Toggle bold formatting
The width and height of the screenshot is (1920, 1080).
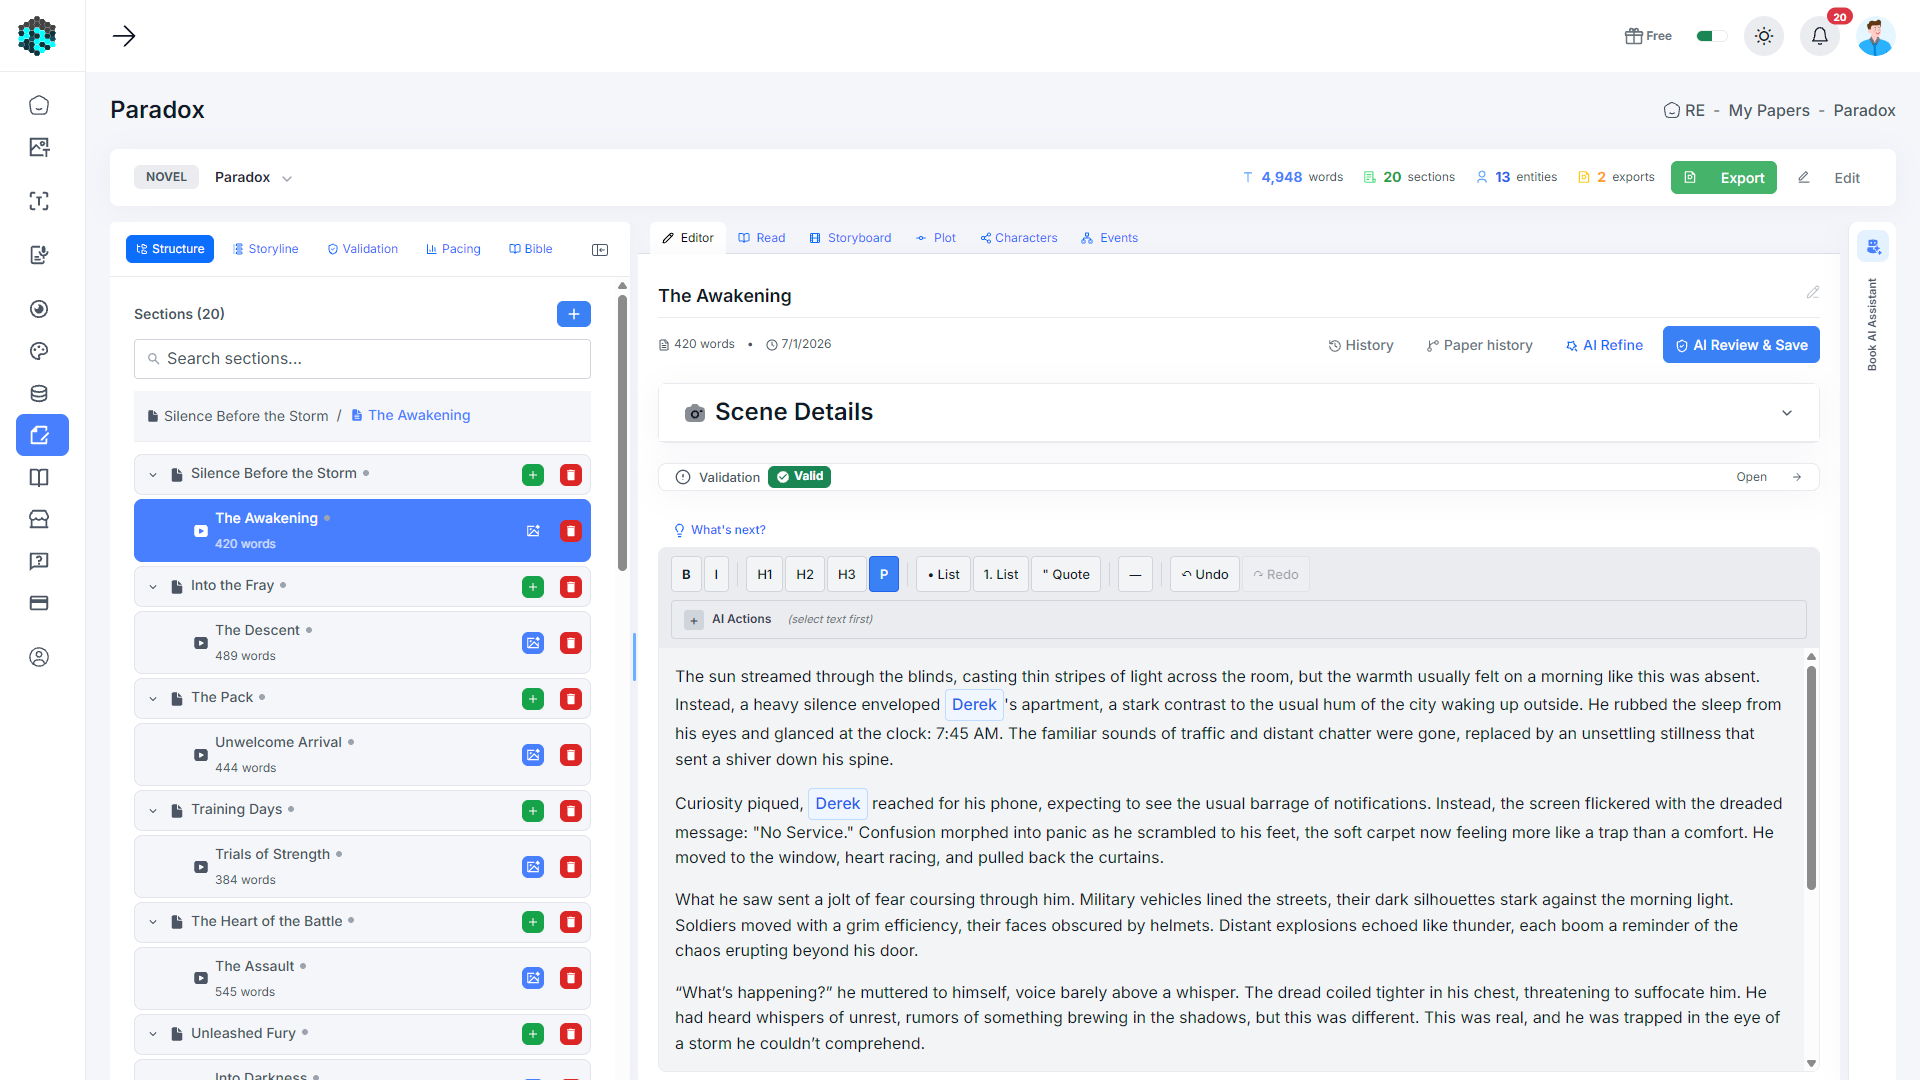point(686,574)
